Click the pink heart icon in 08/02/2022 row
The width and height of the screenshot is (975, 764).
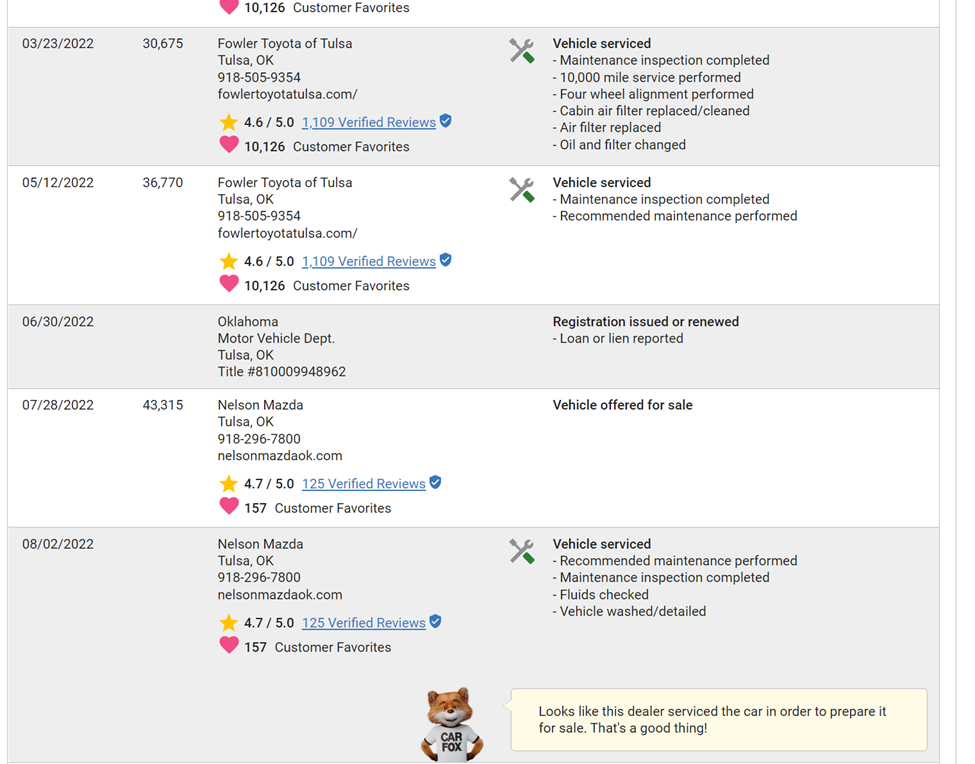229,645
